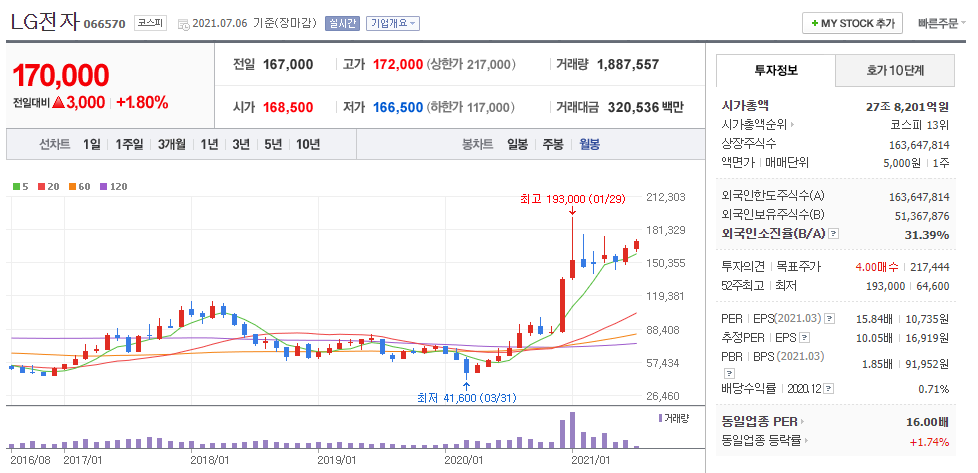Viewport: 978px width, 473px height.
Task: Click the 시가총액 value 27조 8,201억원
Action: coord(908,106)
